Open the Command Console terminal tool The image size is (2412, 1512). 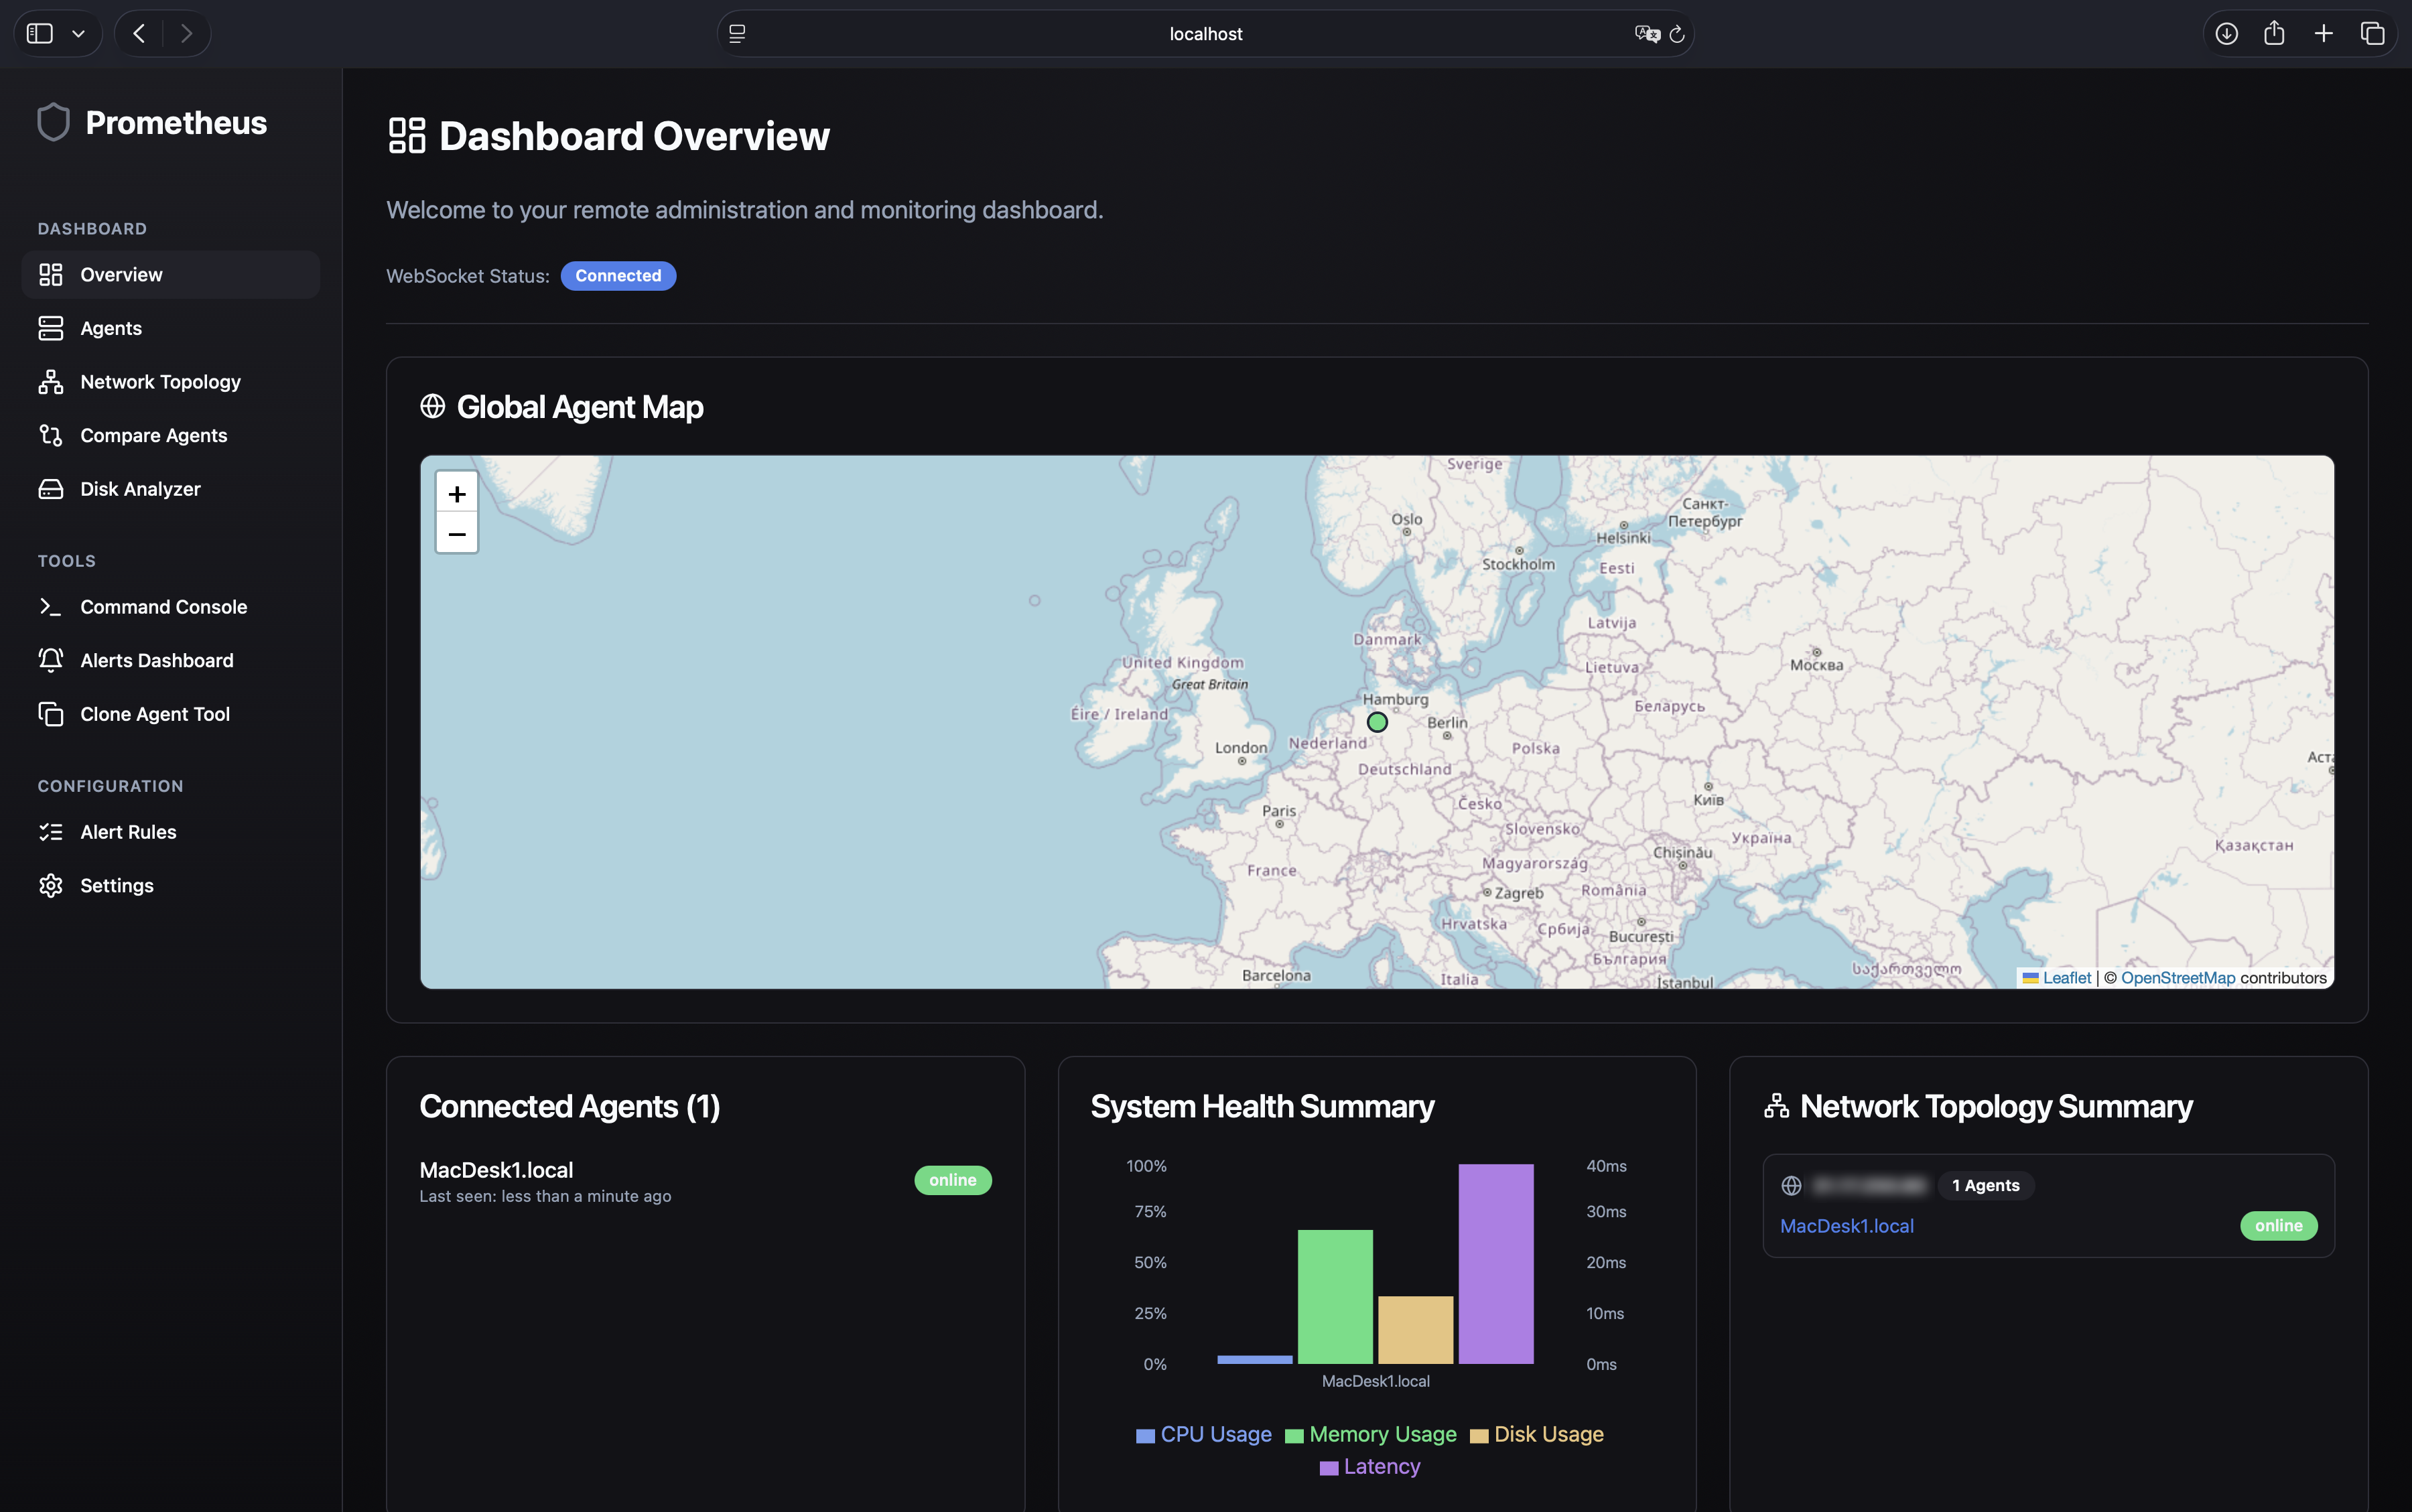[x=163, y=606]
